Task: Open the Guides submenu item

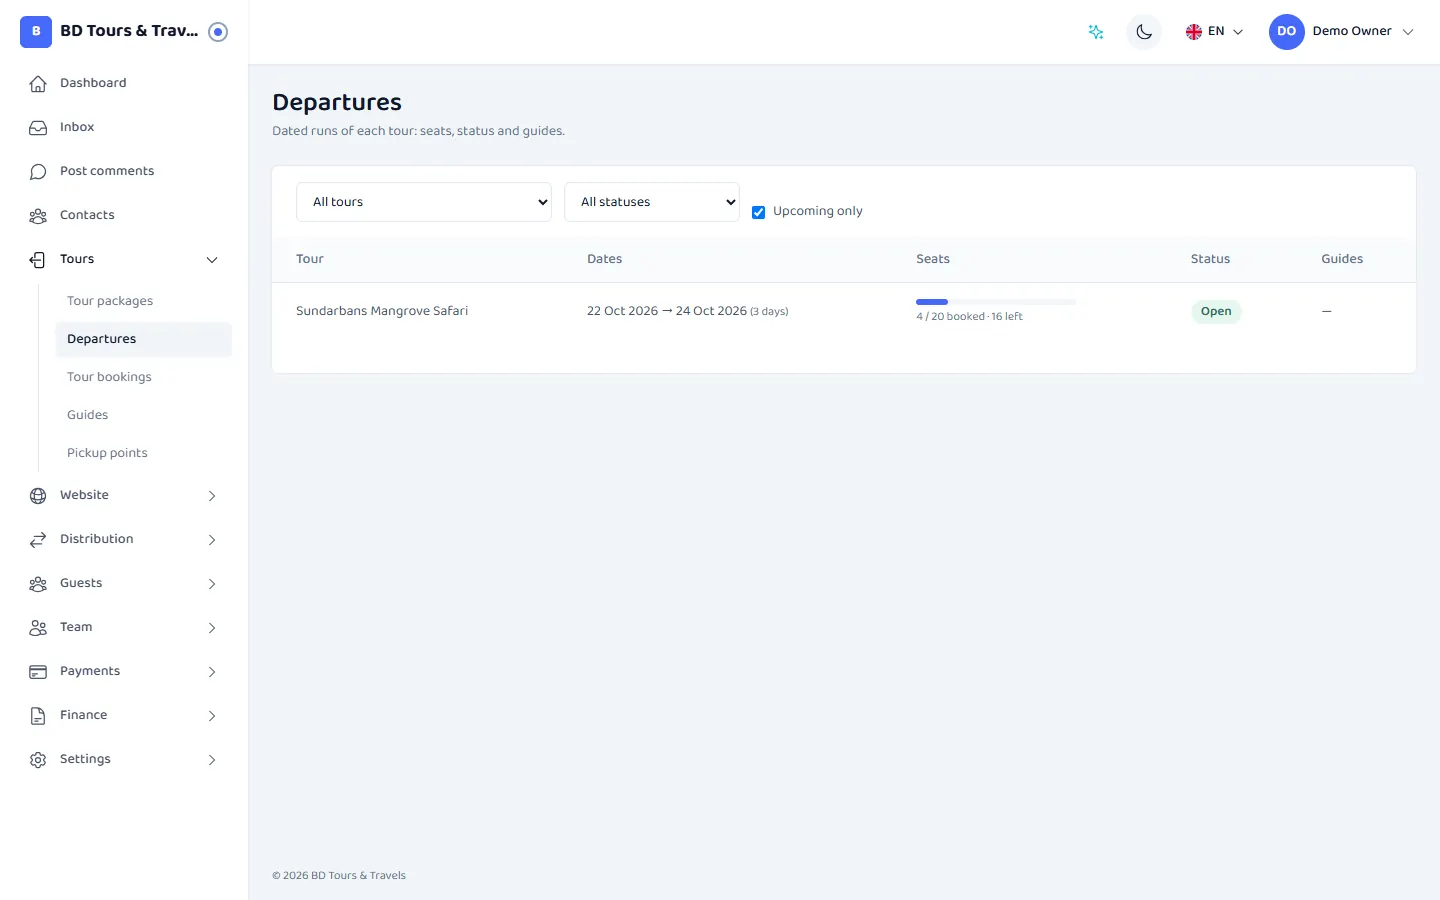Action: [143, 415]
